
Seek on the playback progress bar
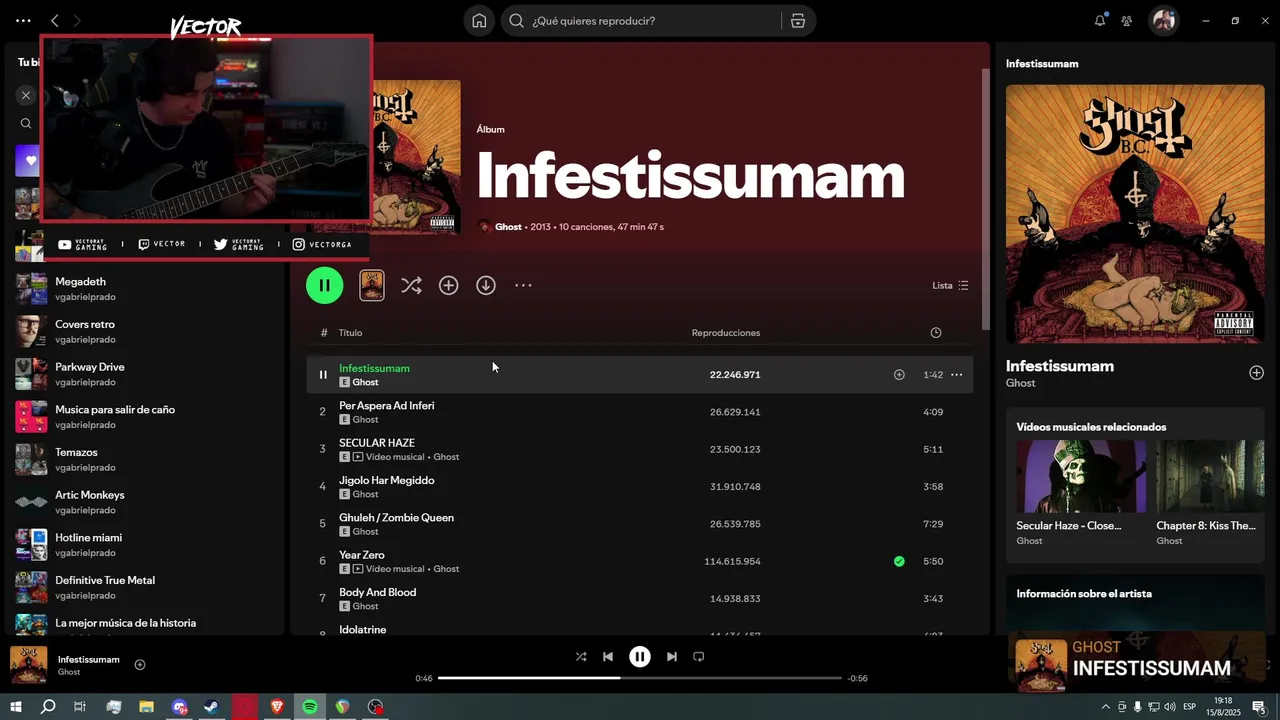click(x=640, y=678)
